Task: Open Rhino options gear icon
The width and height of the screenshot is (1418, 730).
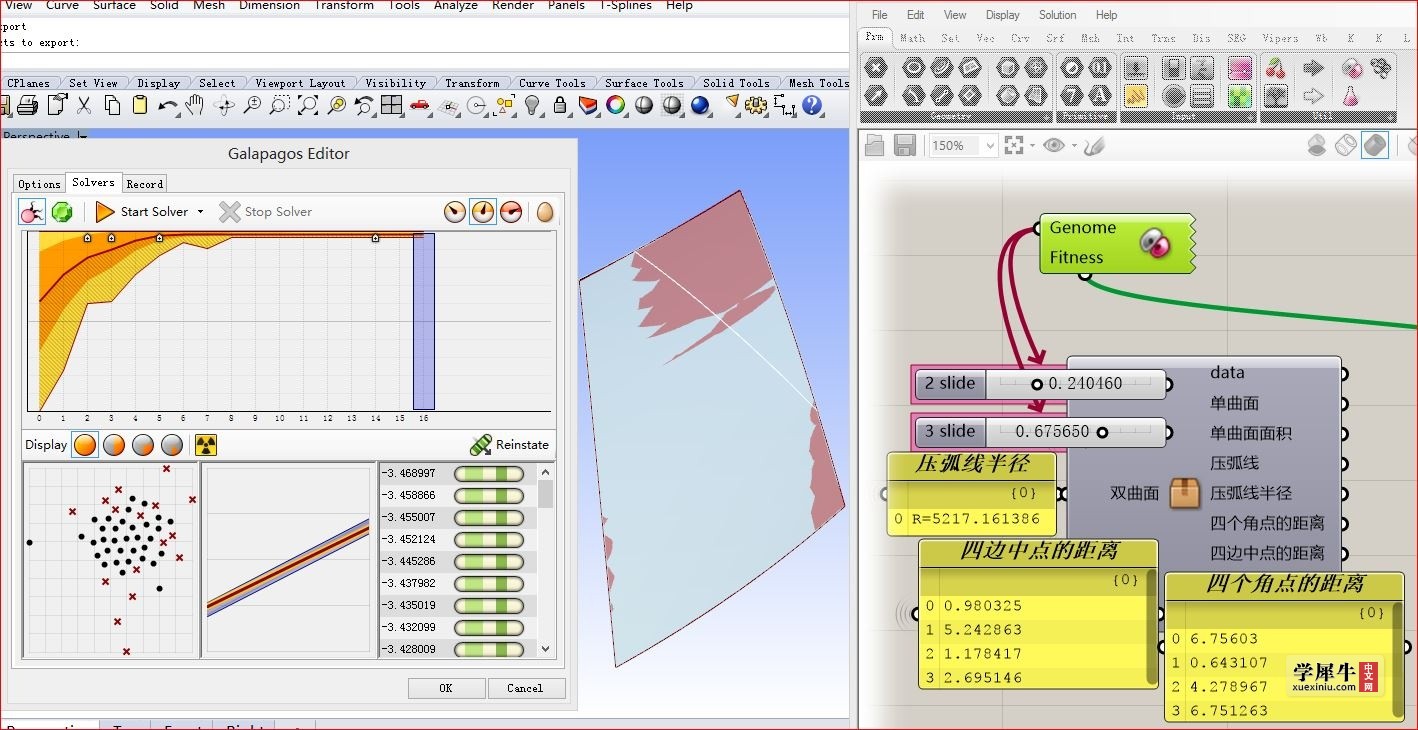Action: click(x=756, y=105)
